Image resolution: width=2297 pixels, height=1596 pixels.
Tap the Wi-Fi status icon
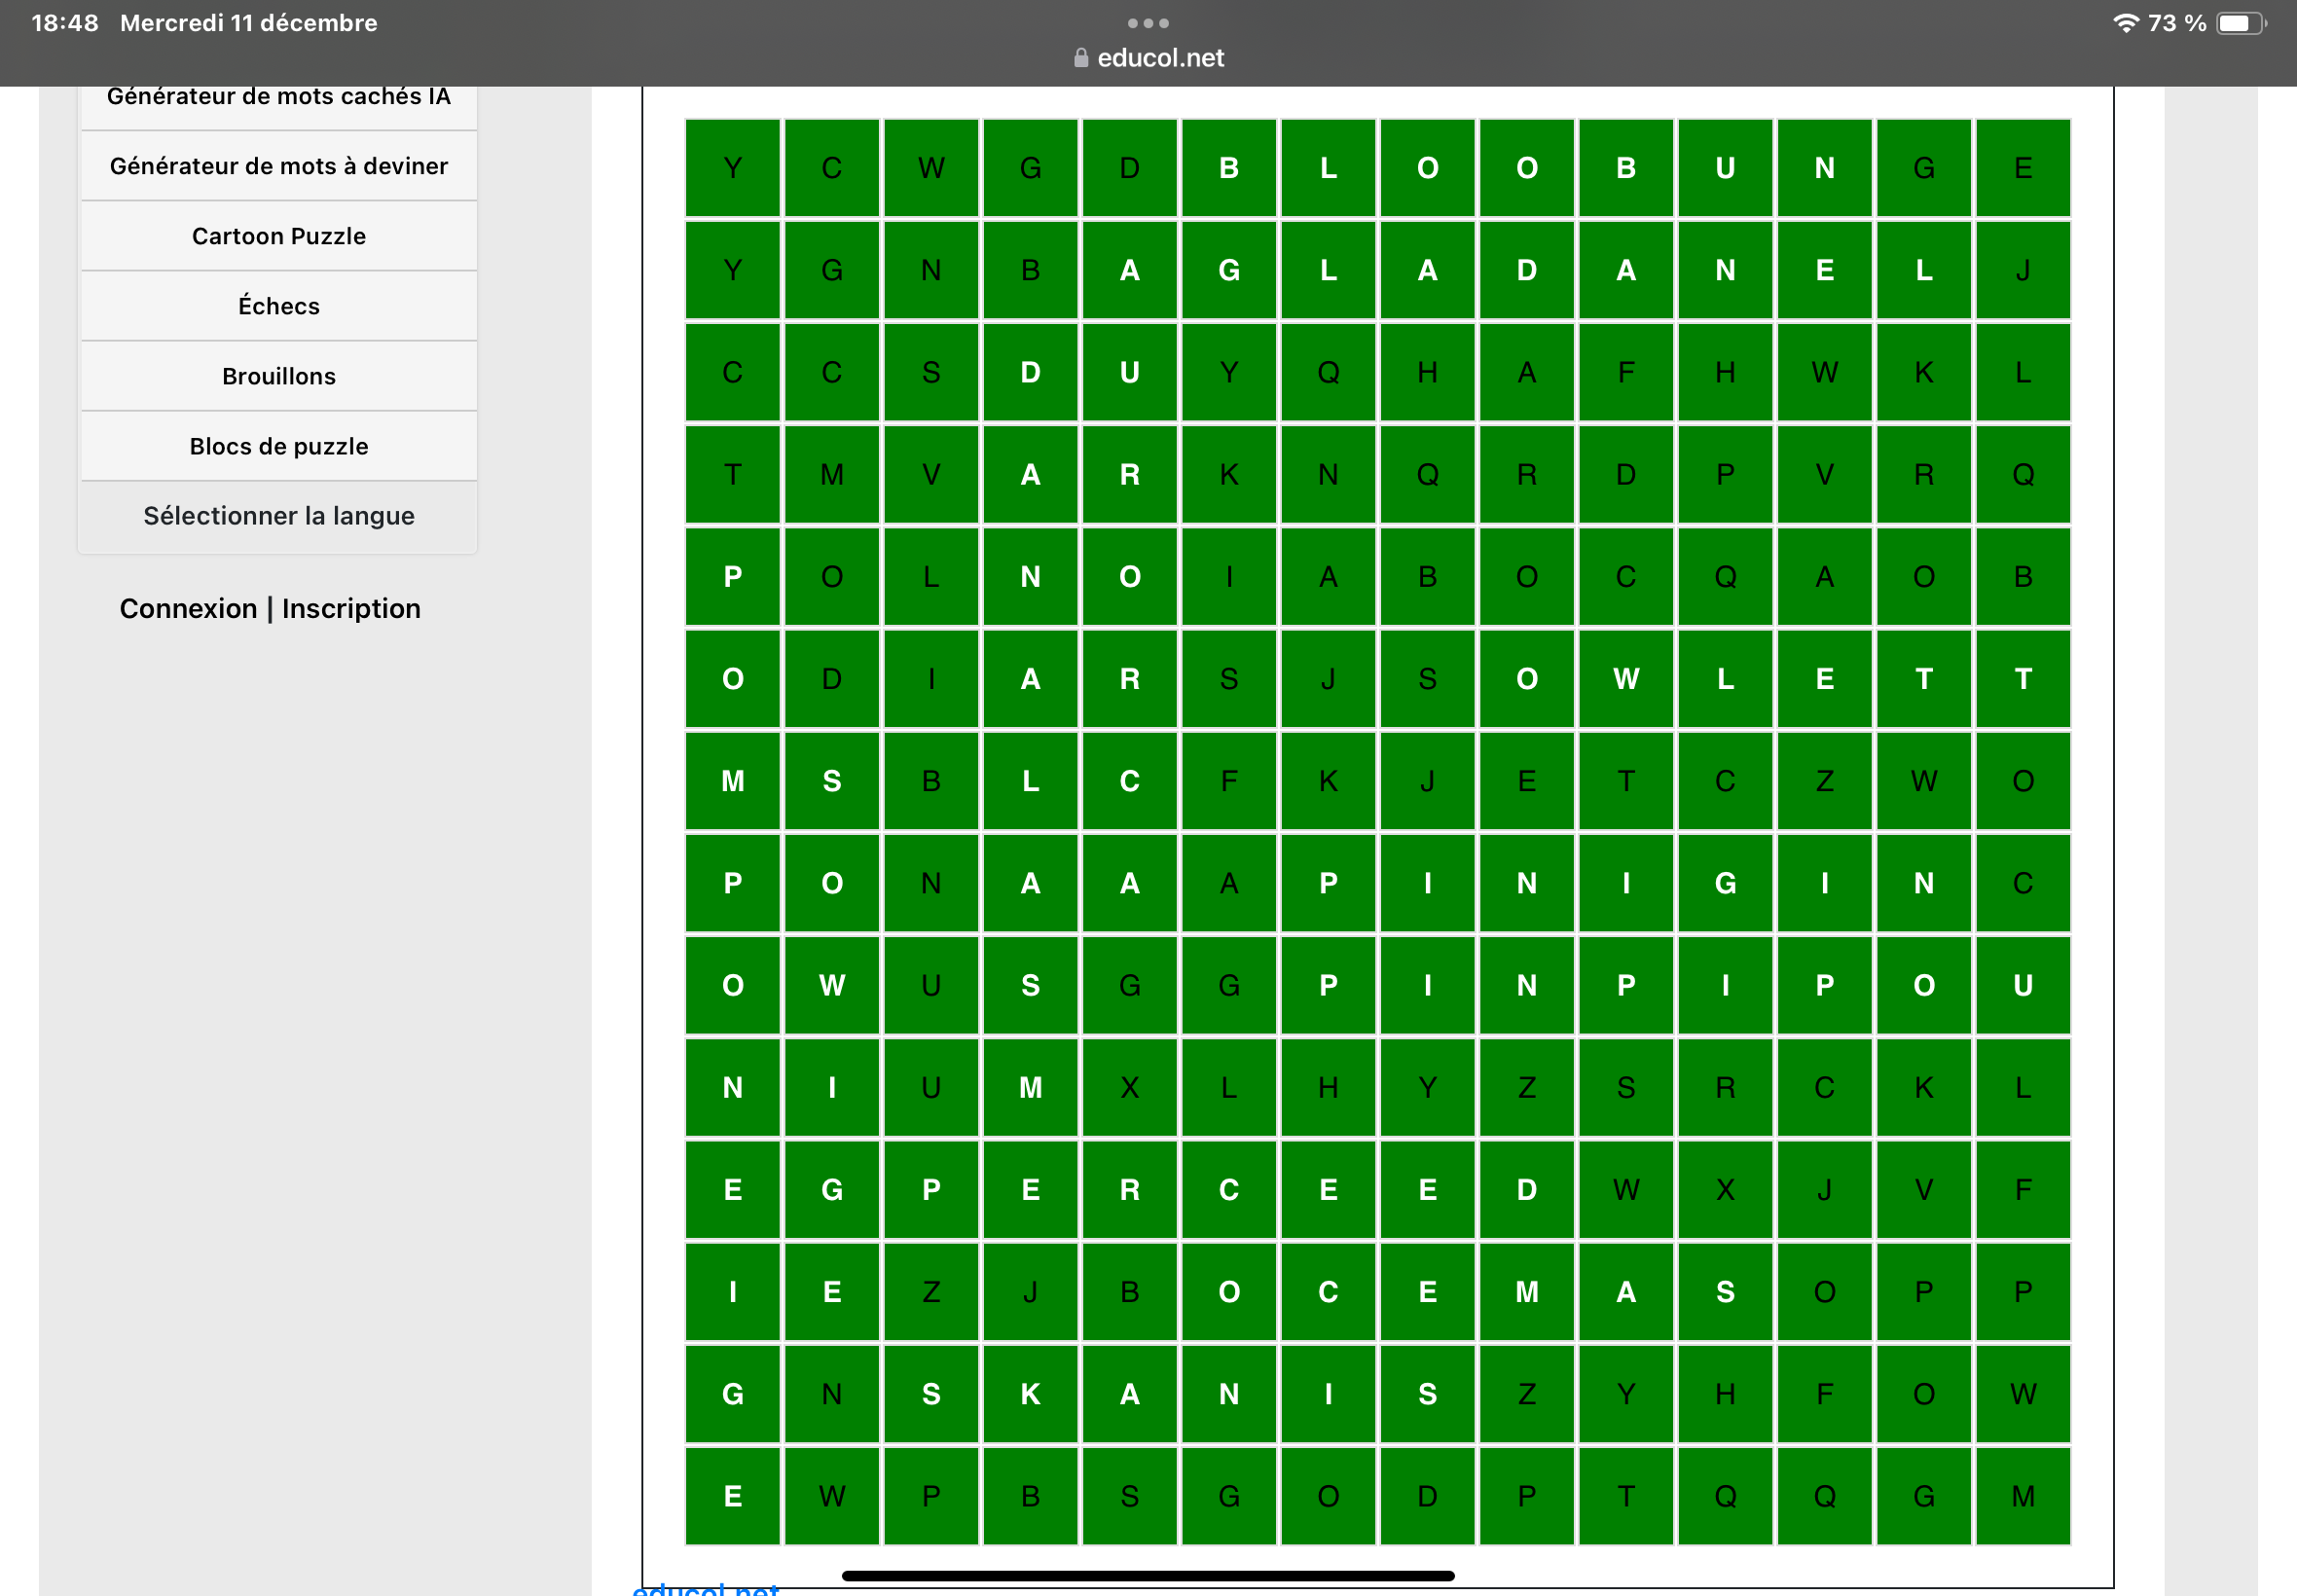coord(2125,23)
